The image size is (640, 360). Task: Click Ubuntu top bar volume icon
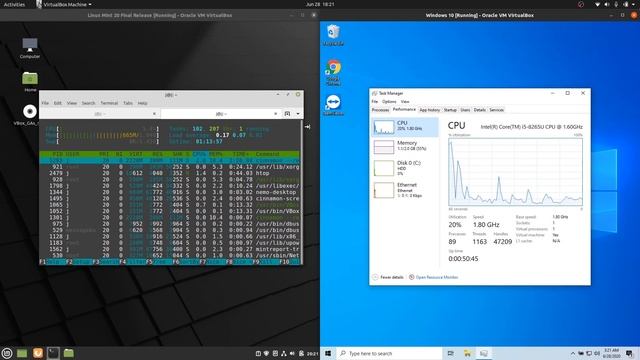pos(607,4)
